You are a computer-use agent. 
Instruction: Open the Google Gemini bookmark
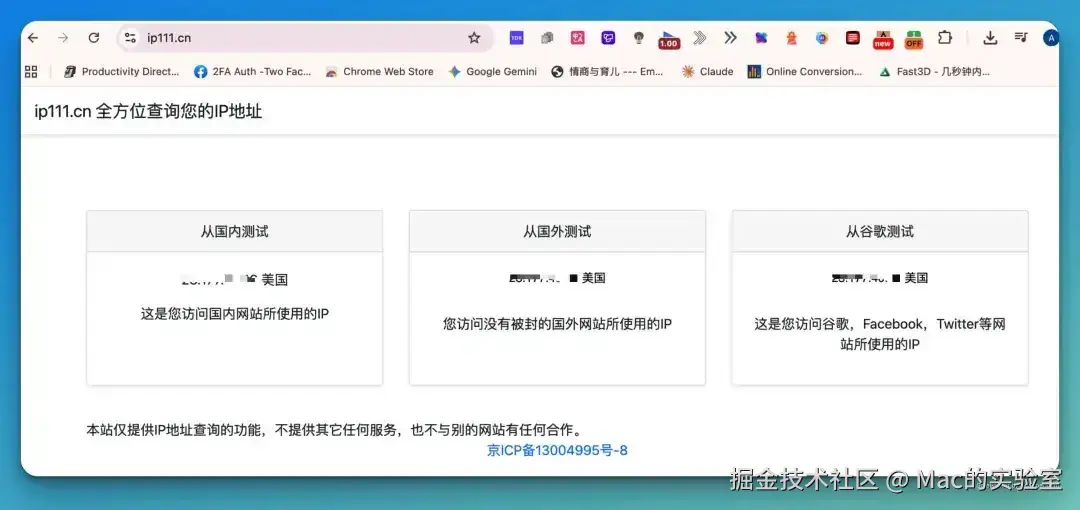click(x=492, y=71)
